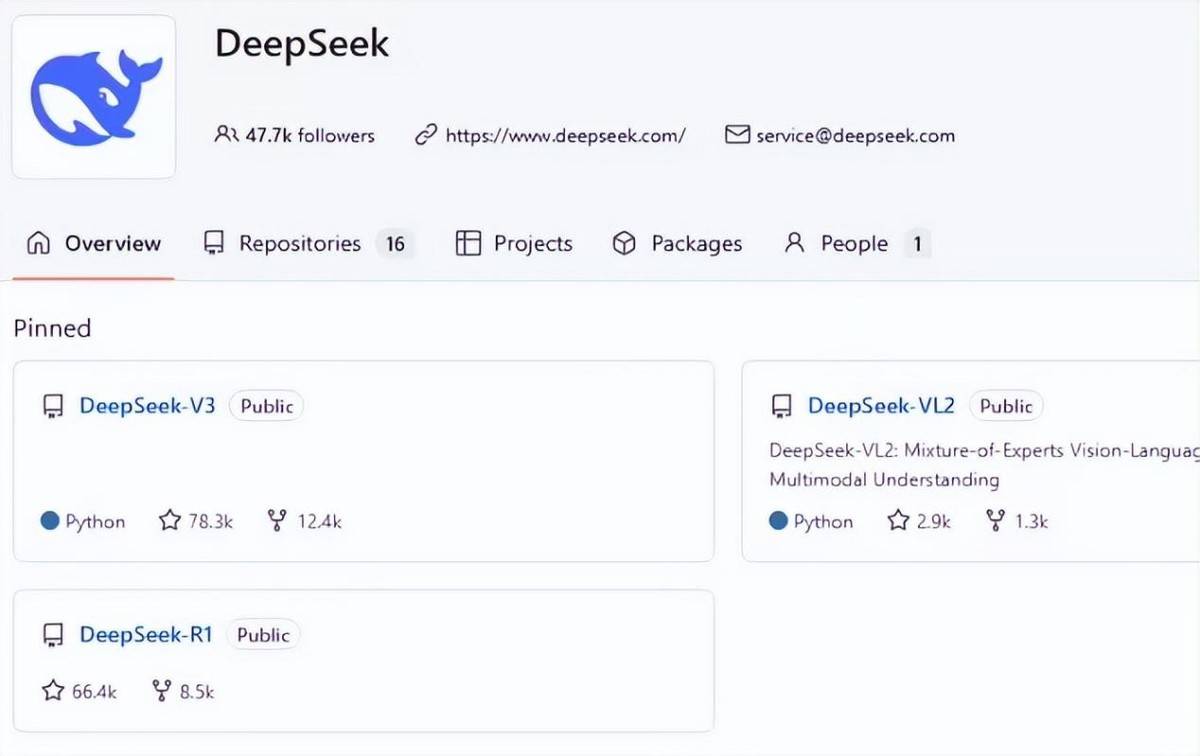
Task: Click the followers people icon
Action: pyautogui.click(x=226, y=135)
